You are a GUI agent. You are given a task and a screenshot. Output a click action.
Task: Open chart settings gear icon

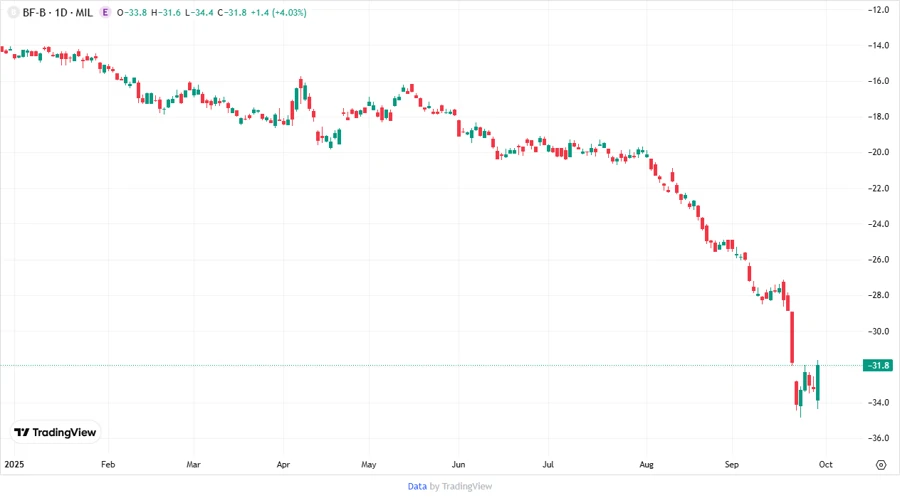coord(881,465)
